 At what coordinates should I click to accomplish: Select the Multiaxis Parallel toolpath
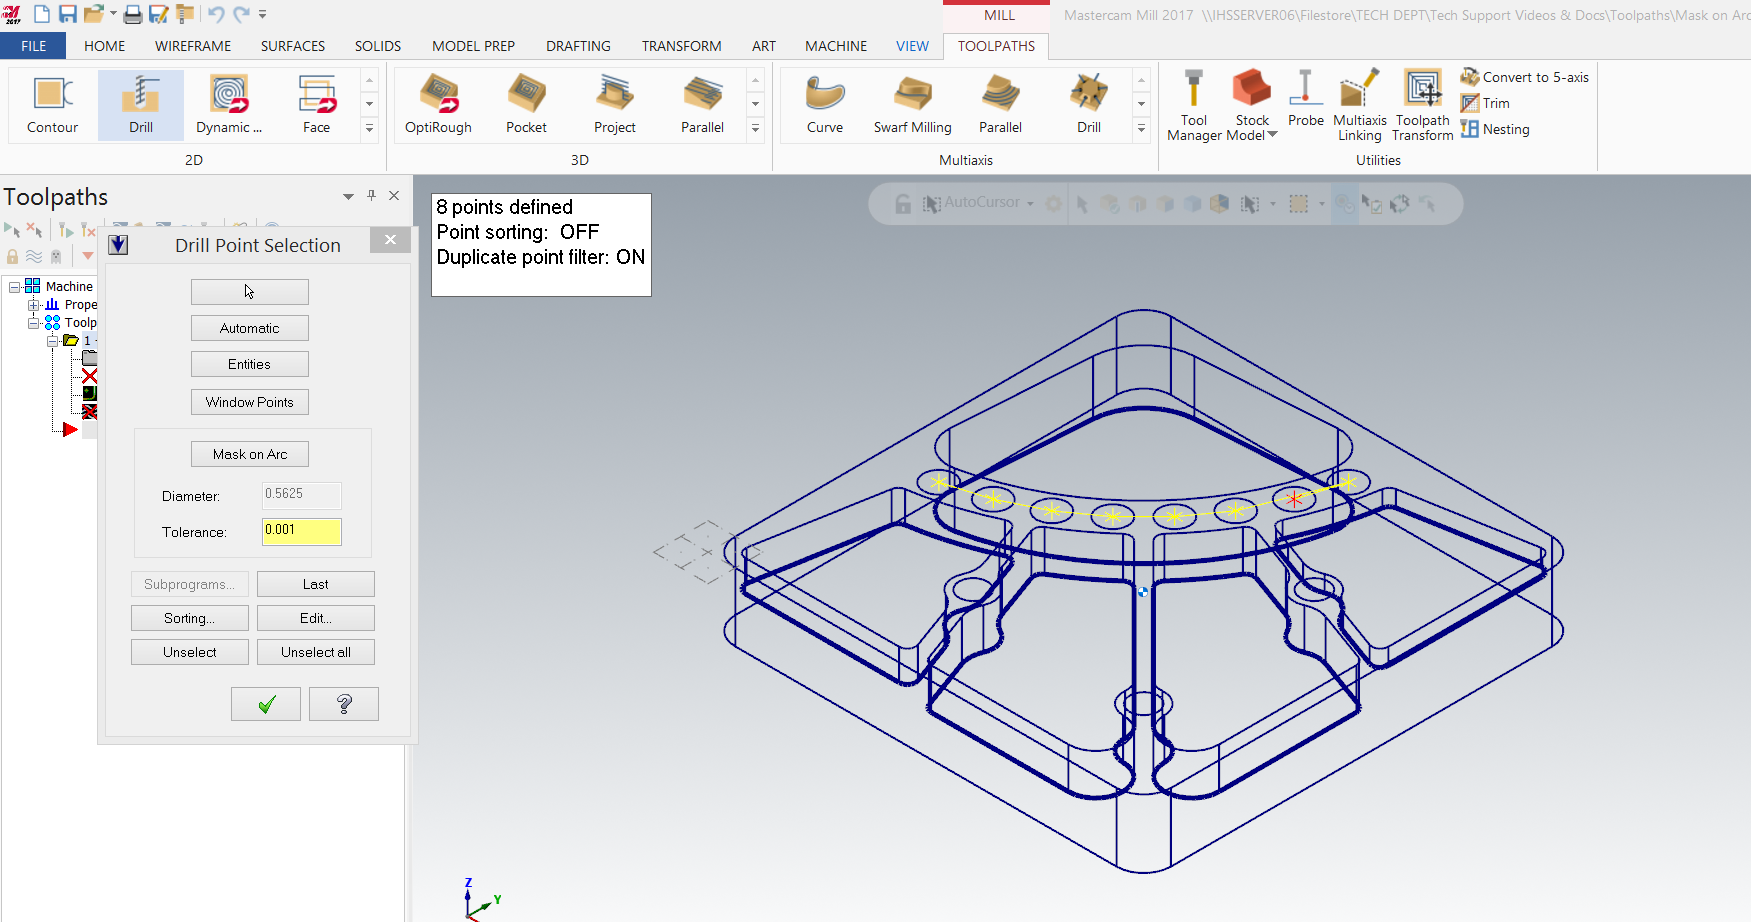click(1001, 105)
